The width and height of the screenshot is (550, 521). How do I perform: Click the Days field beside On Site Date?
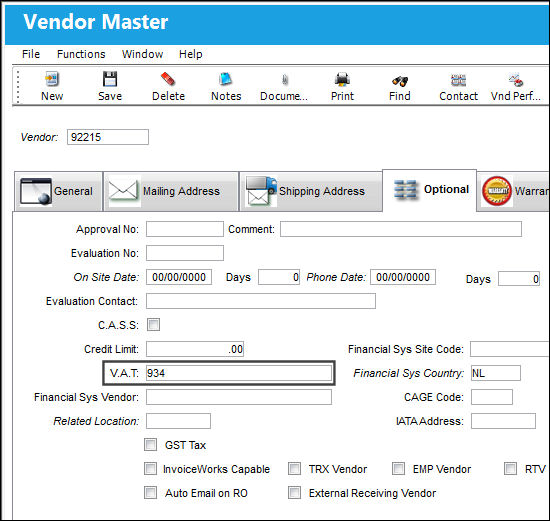(x=279, y=277)
